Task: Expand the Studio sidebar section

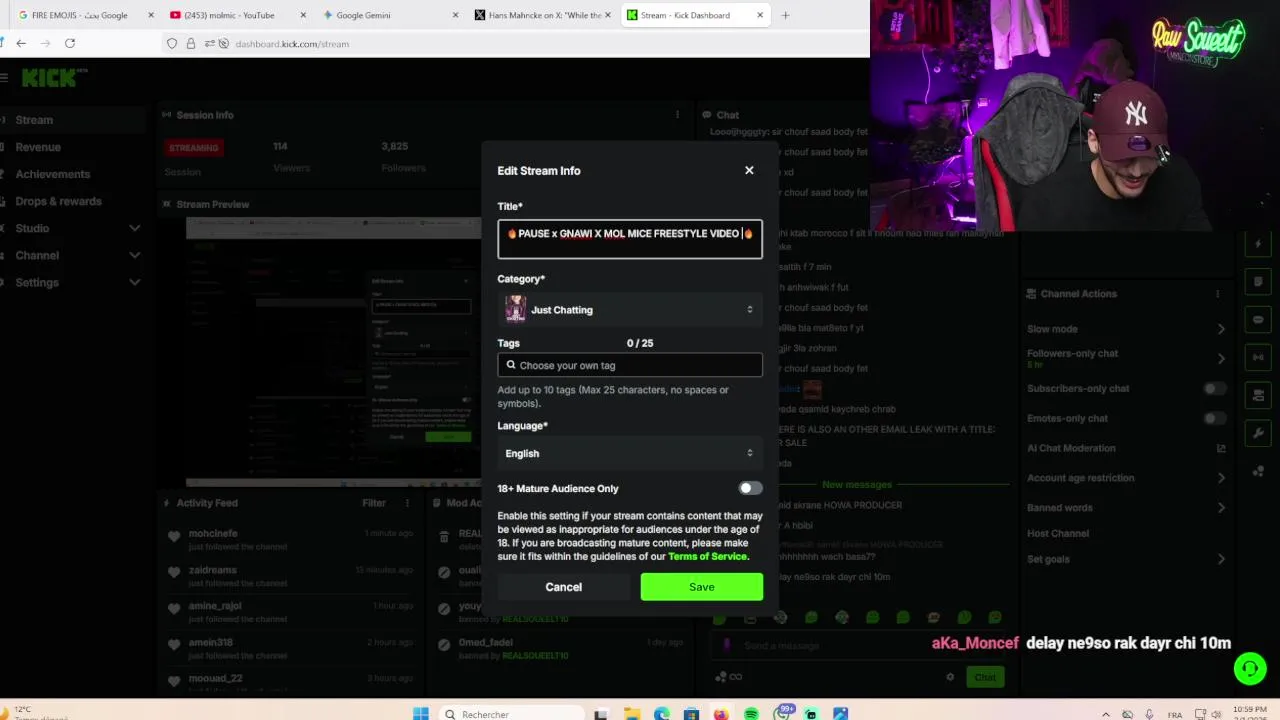Action: click(72, 228)
